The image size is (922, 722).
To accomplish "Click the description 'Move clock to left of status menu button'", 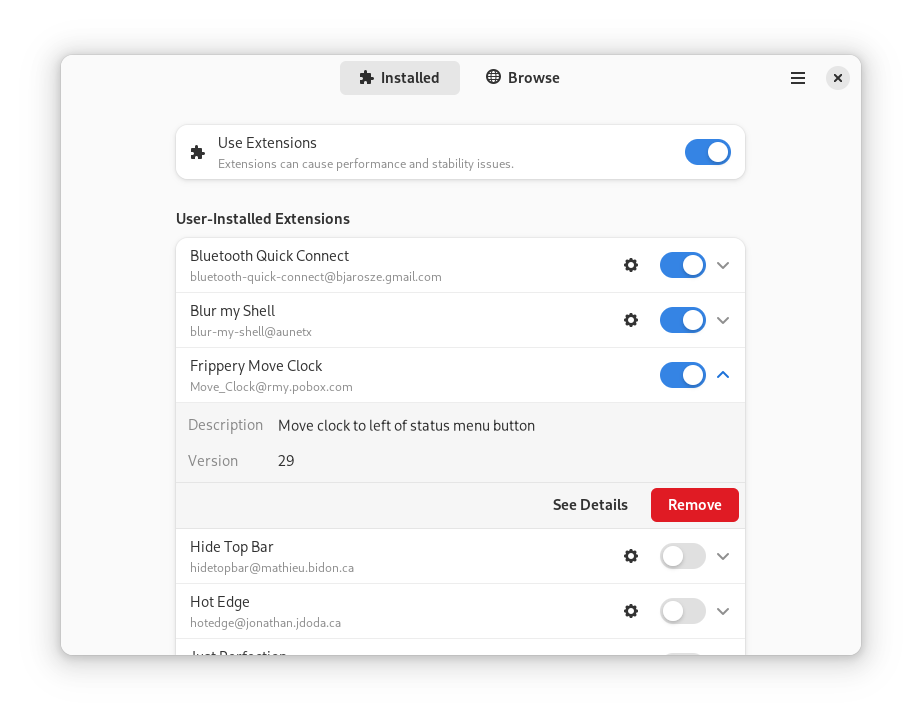I will (406, 426).
